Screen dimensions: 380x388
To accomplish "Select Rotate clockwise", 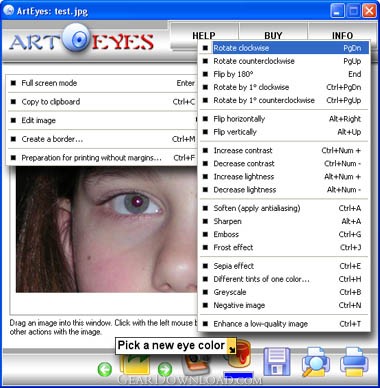I will coord(284,48).
